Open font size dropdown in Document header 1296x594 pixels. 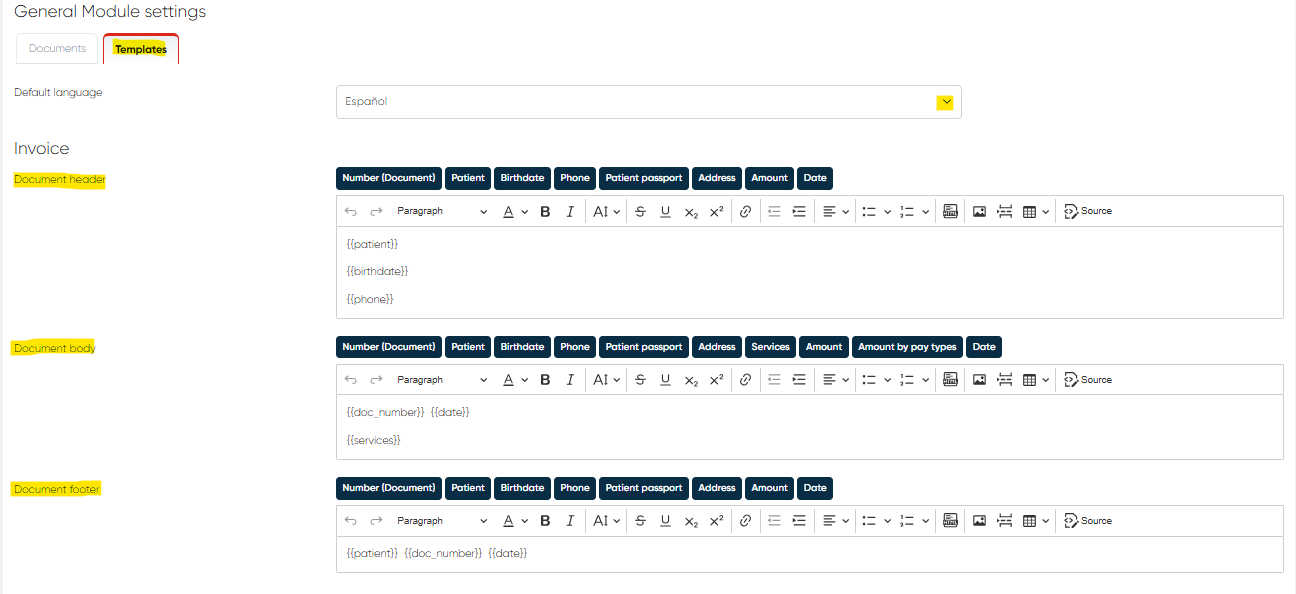pos(606,211)
